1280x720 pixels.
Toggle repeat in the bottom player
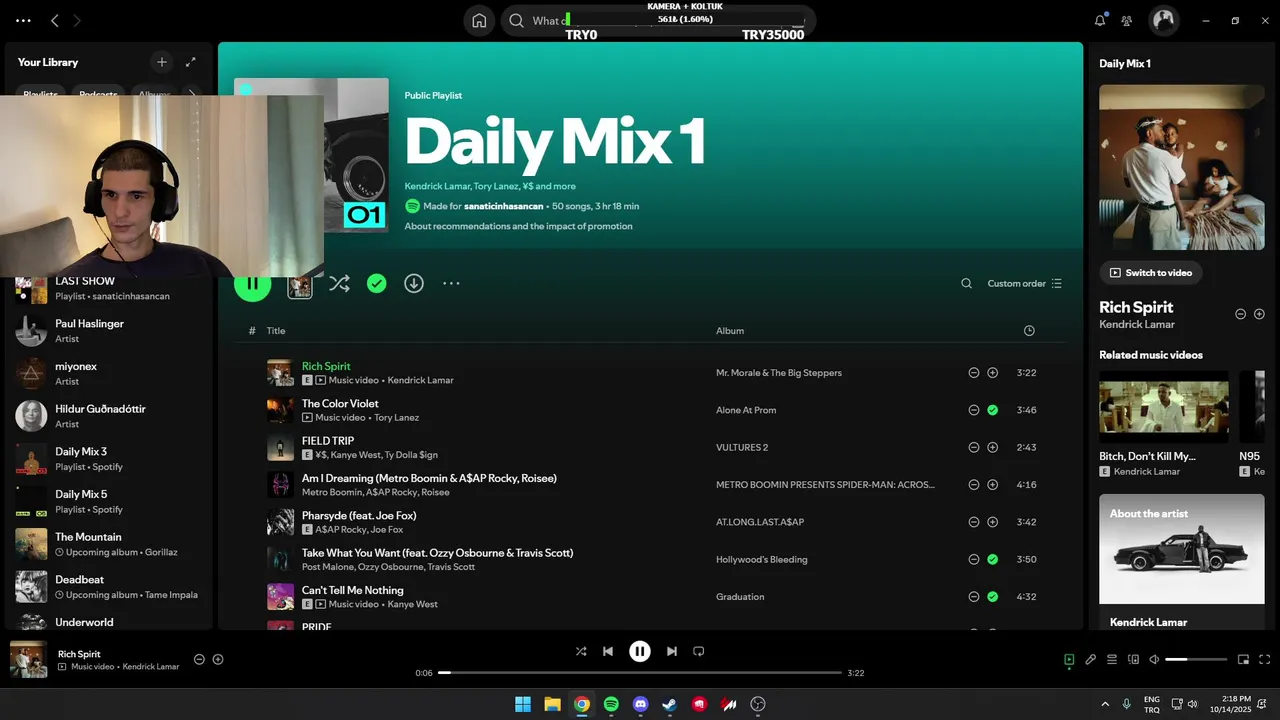[x=699, y=651]
